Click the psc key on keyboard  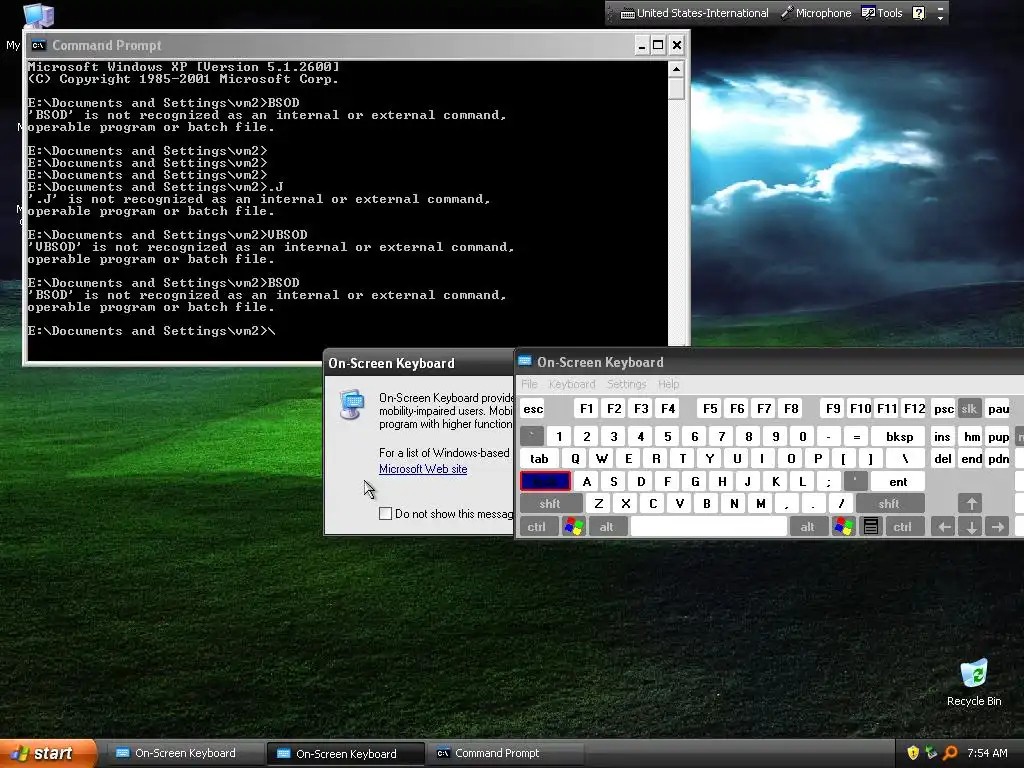click(x=944, y=409)
